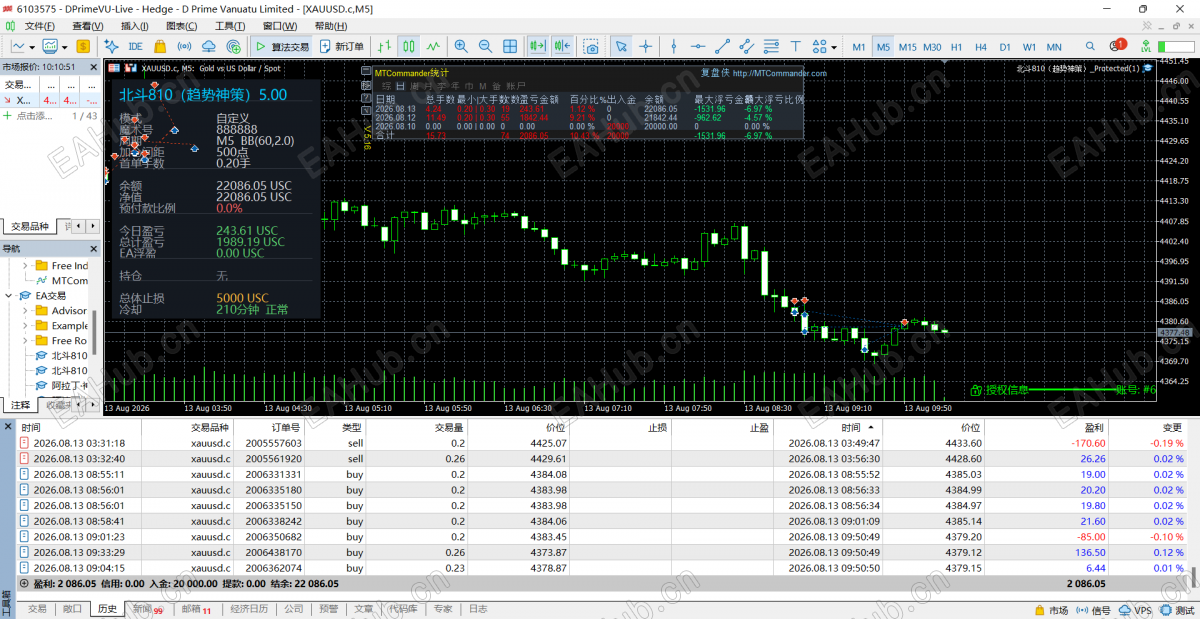Open the 经济日历 calendar tab
The width and height of the screenshot is (1200, 619).
pos(249,609)
